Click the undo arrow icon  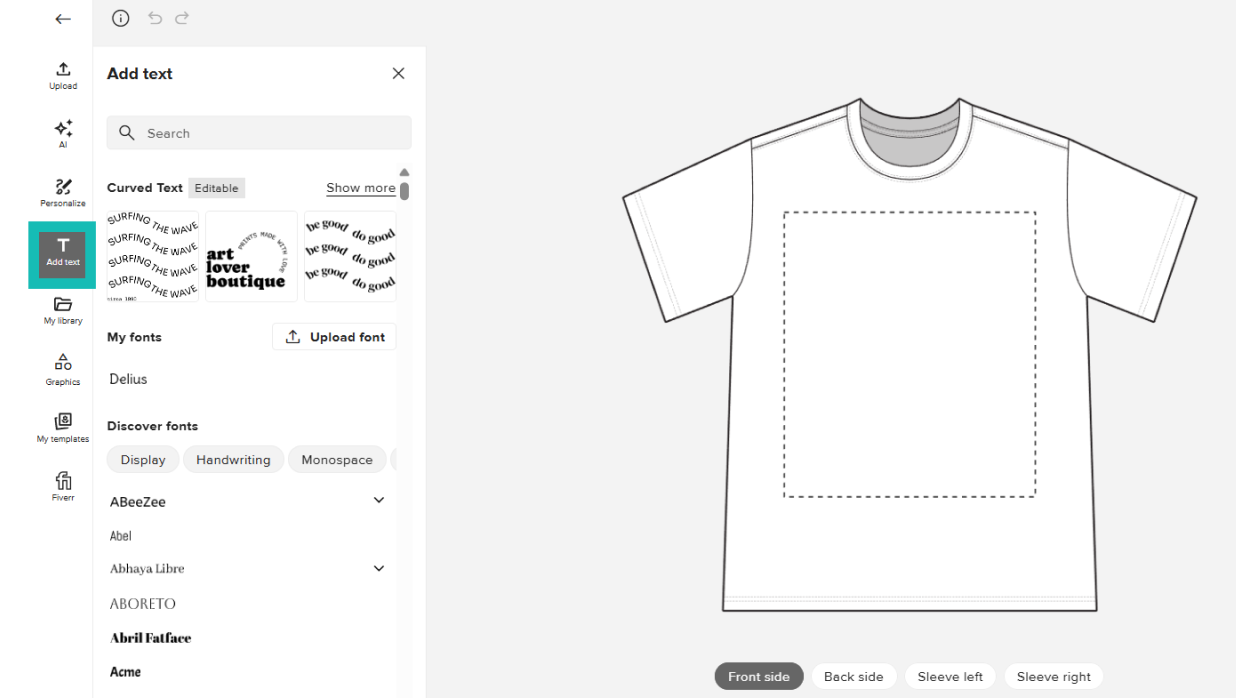click(155, 18)
